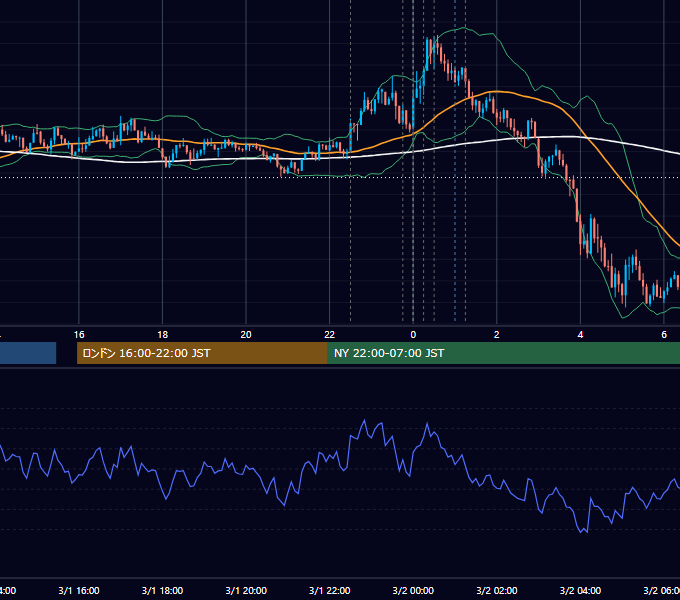Click the 18 hour label on upper axis
Viewport: 680px width, 600px height.
(163, 335)
